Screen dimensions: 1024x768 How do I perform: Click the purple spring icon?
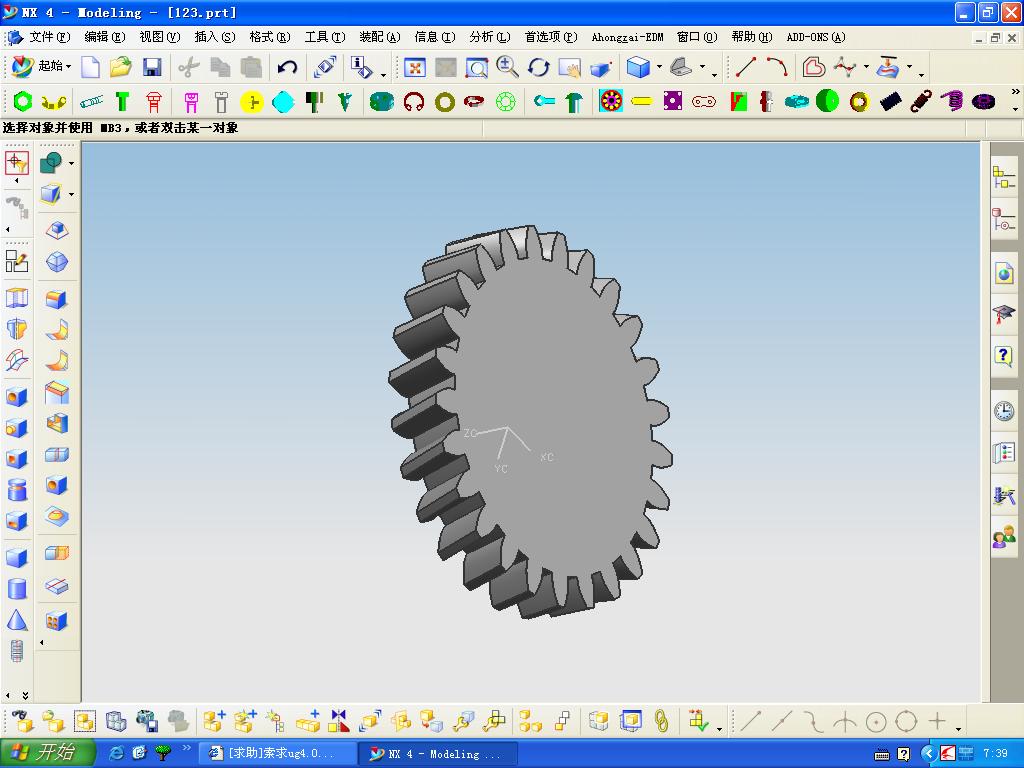pos(953,101)
